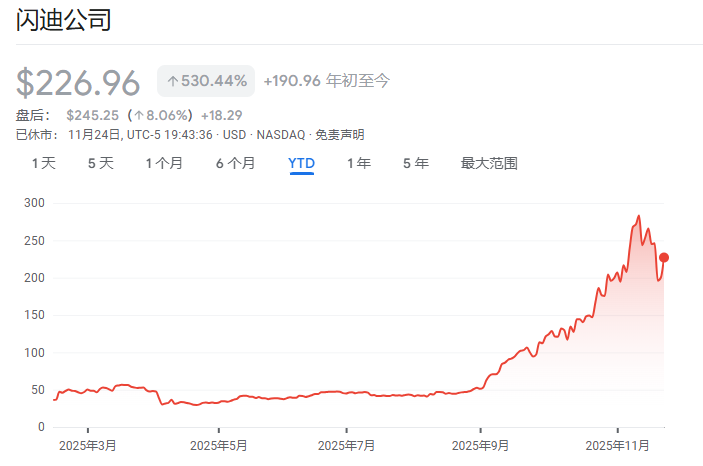The height and width of the screenshot is (466, 703).
Task: Select the 最大范围 range tab
Action: [x=489, y=163]
